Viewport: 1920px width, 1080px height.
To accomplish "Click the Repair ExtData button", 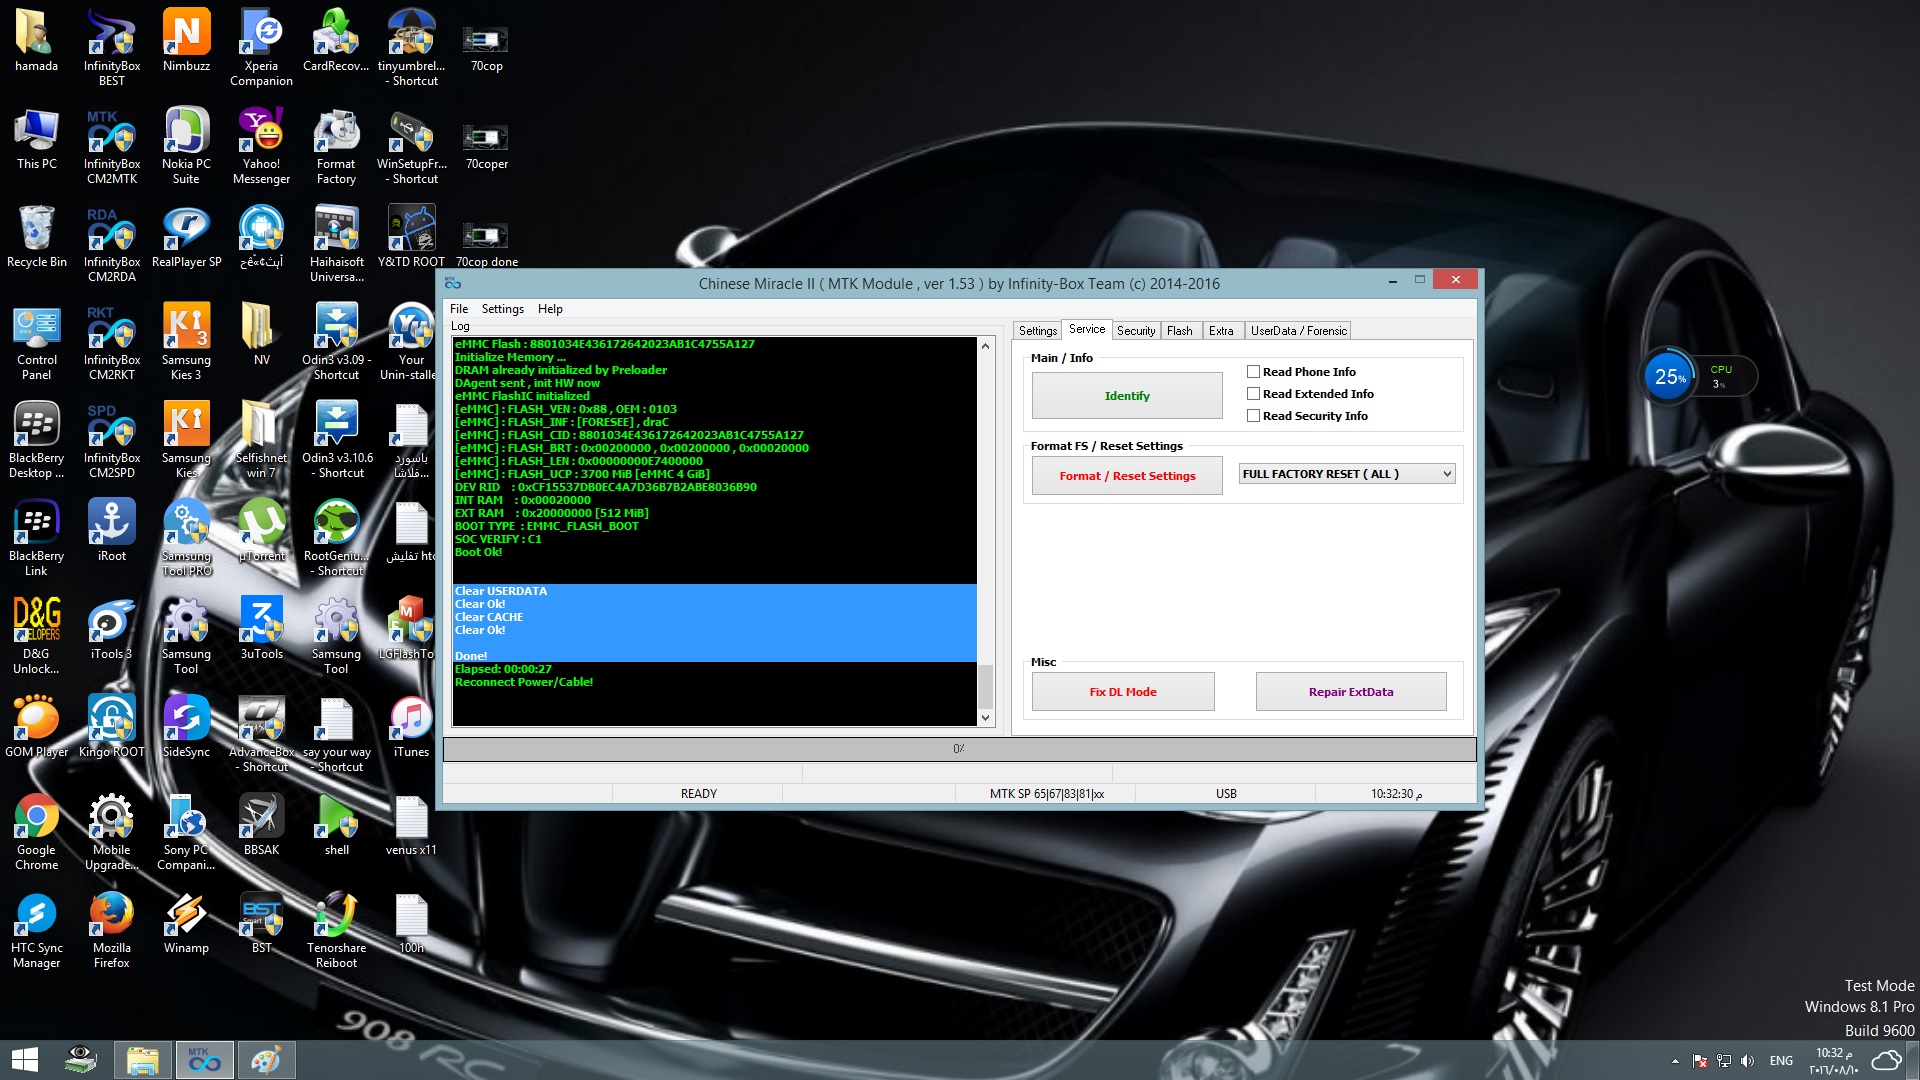I will coord(1351,692).
